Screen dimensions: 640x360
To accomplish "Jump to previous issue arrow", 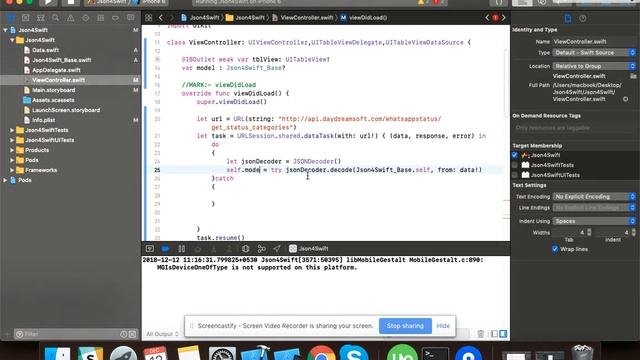I will click(x=487, y=18).
